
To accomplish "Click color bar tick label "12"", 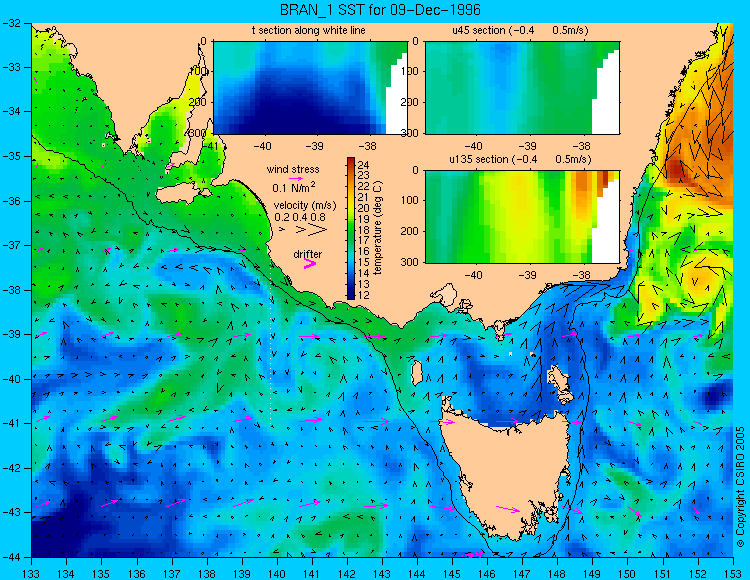I will pos(363,295).
